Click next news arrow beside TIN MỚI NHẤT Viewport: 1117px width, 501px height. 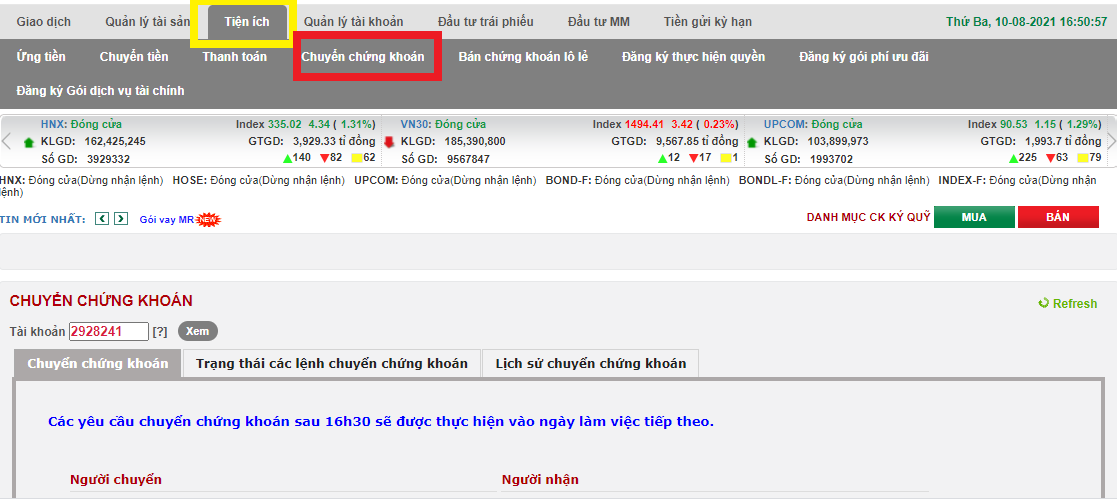[121, 219]
